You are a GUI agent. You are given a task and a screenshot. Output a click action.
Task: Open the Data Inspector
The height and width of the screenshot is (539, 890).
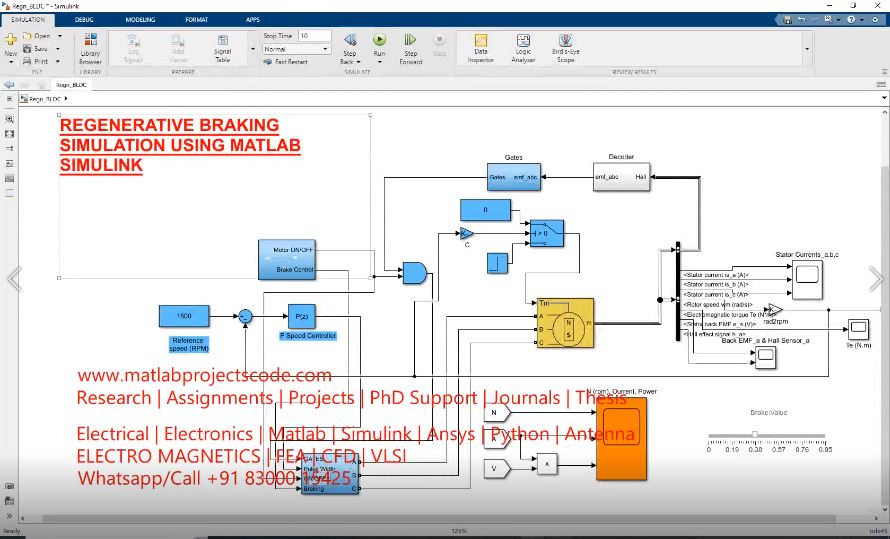click(481, 41)
